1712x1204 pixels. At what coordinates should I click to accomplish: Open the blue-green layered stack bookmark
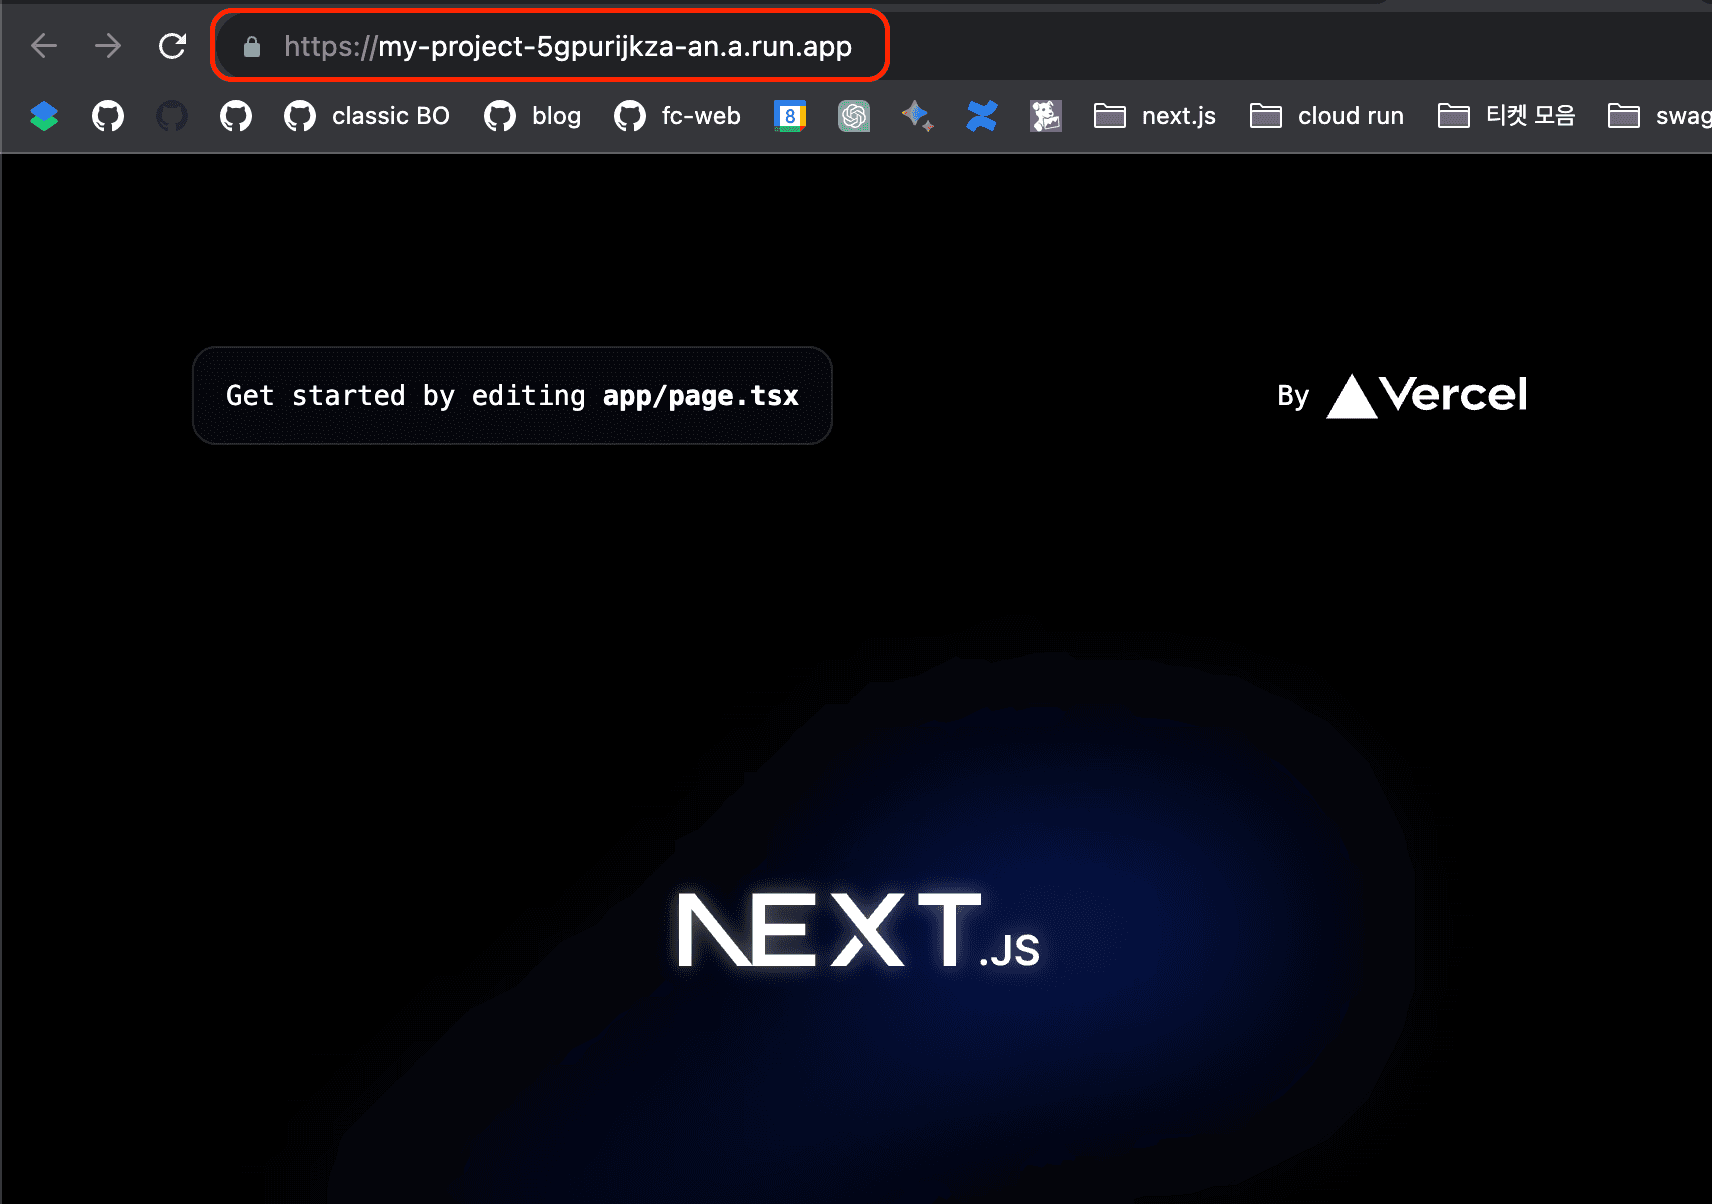point(44,116)
